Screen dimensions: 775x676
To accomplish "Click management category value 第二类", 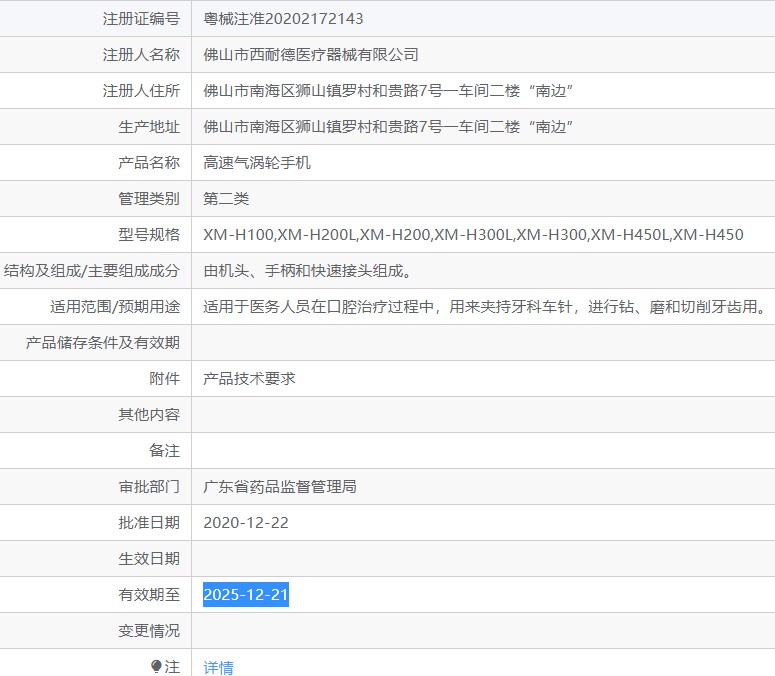I will (x=226, y=199).
